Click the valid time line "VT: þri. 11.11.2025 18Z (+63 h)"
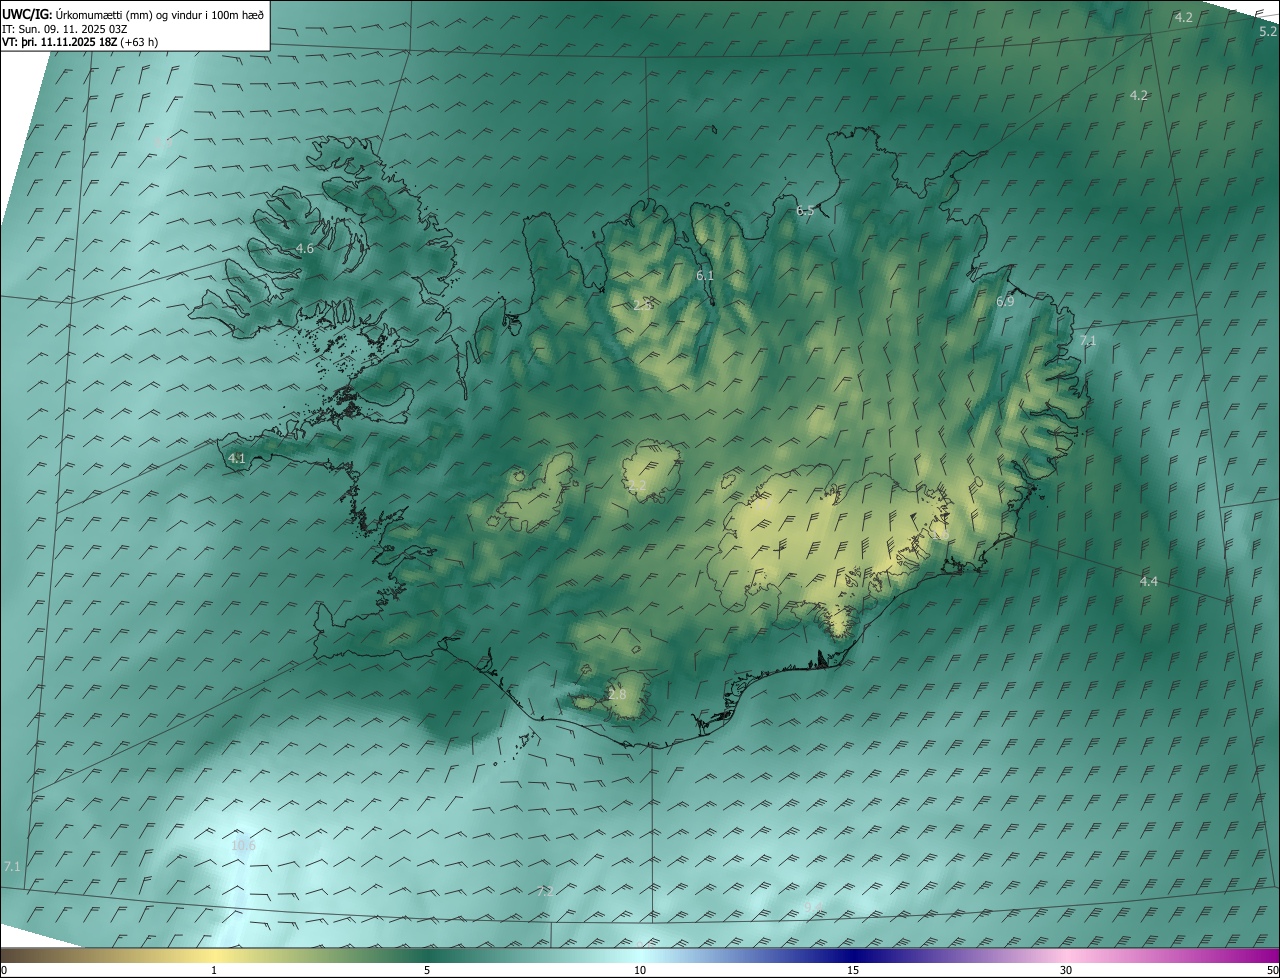 pos(80,42)
